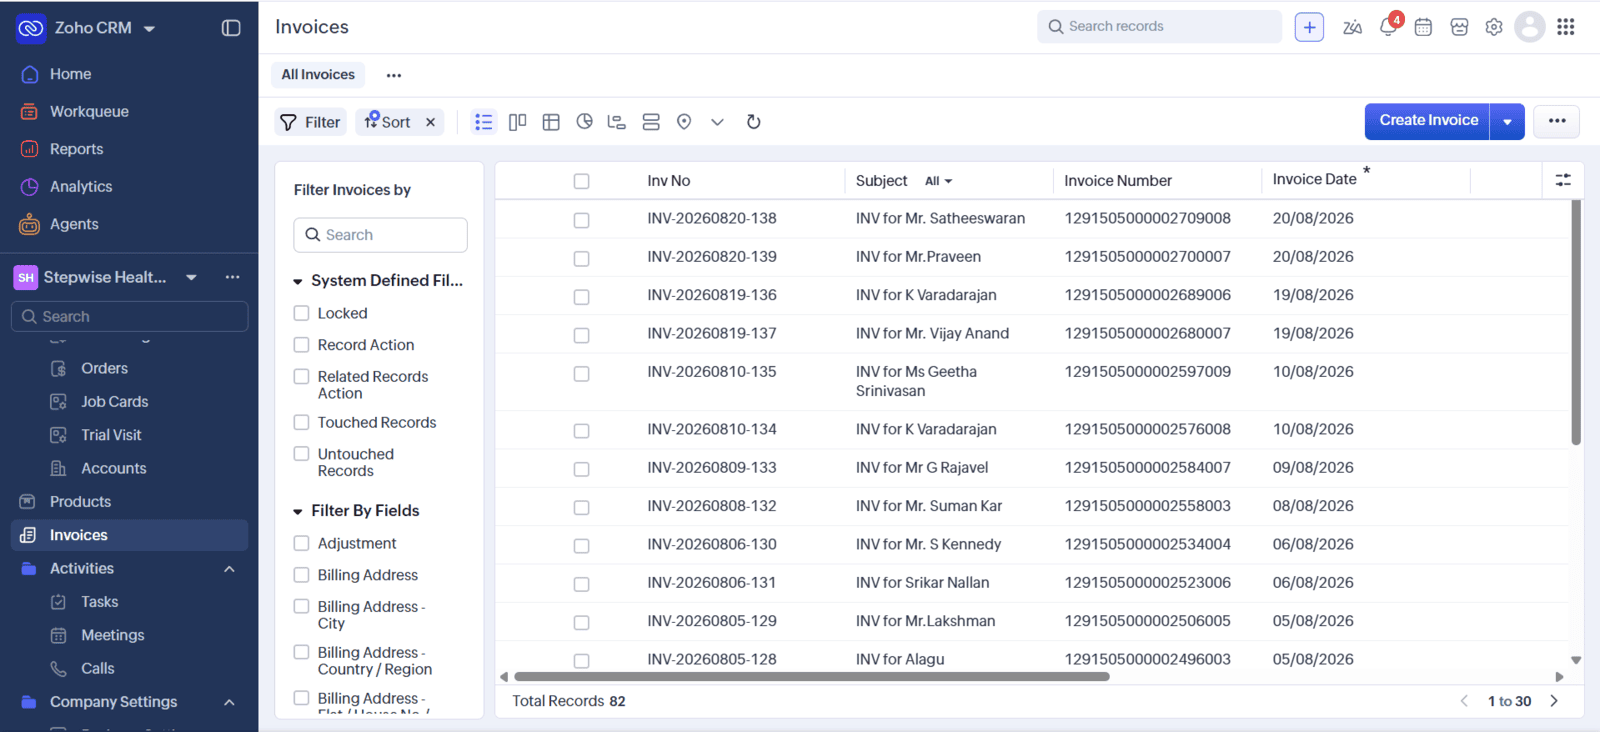Open column settings icon at the table's right edge
Screen dimensions: 1600x732
pyautogui.click(x=1563, y=180)
